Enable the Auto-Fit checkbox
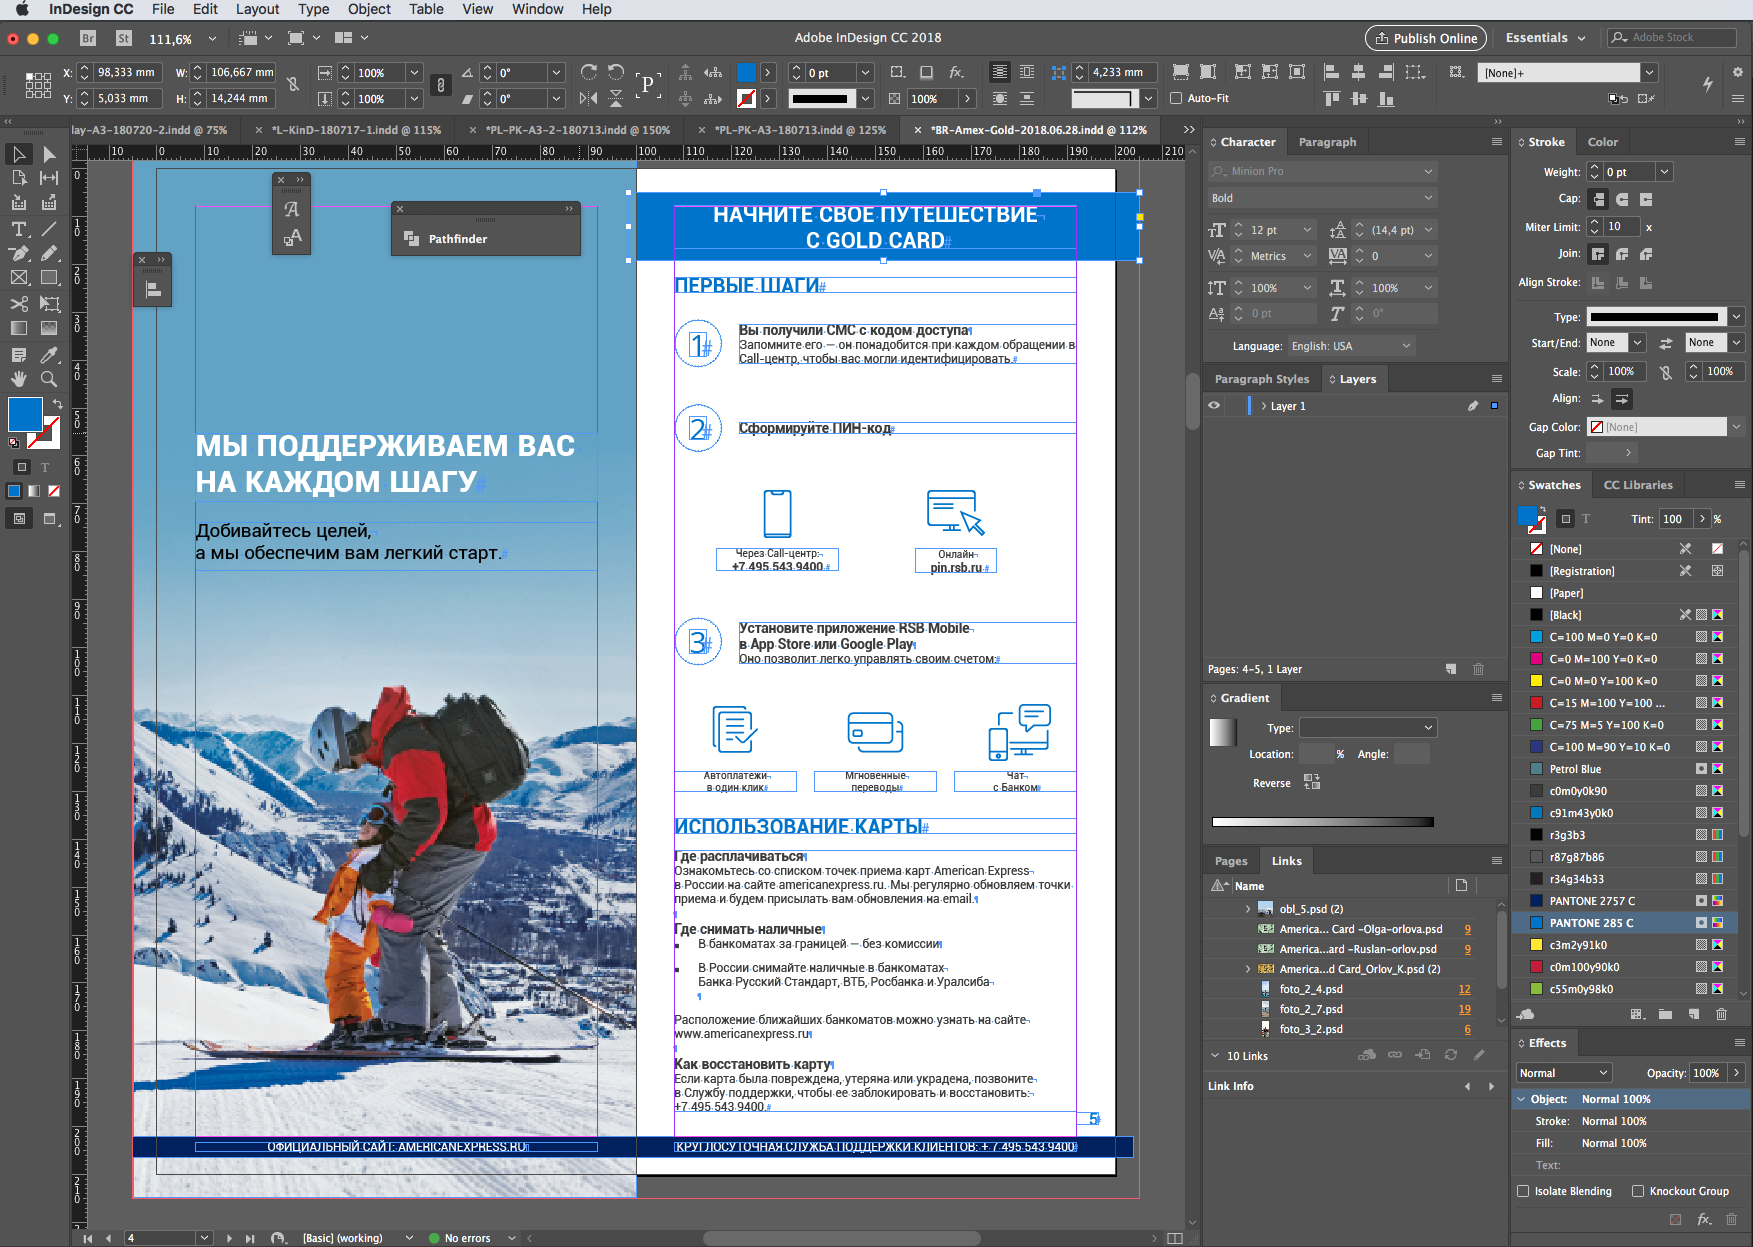The height and width of the screenshot is (1247, 1753). (1176, 98)
